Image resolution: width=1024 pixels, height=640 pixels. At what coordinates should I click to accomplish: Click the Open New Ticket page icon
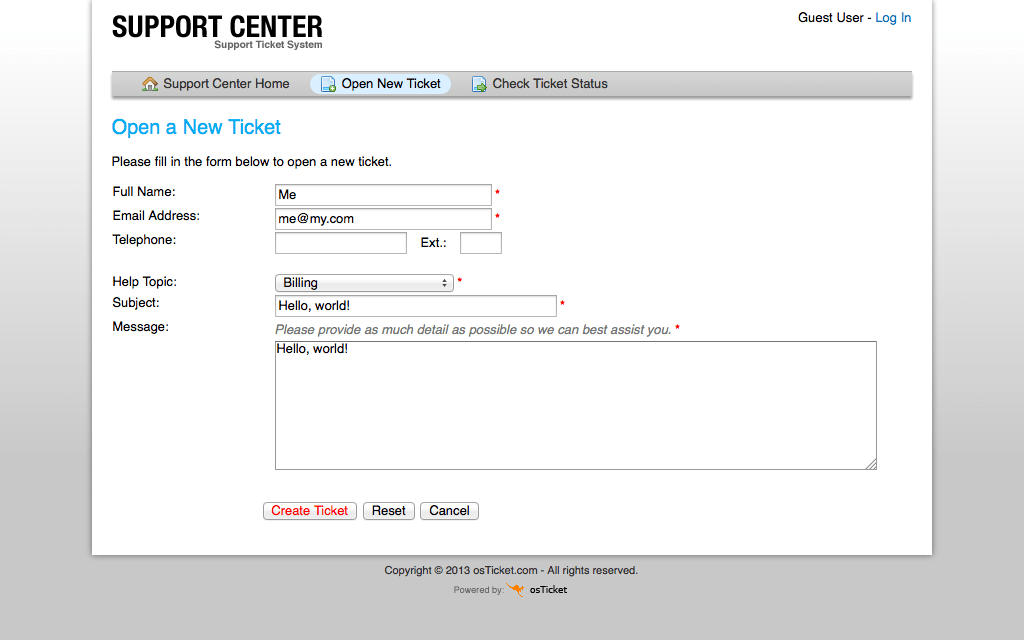pyautogui.click(x=328, y=84)
